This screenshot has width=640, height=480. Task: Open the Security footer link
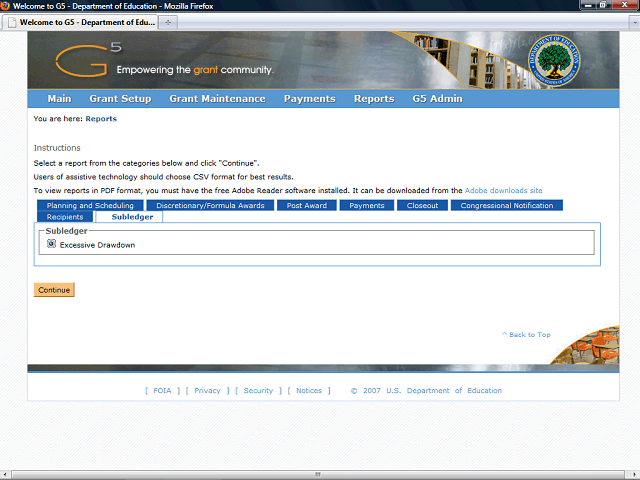point(258,391)
